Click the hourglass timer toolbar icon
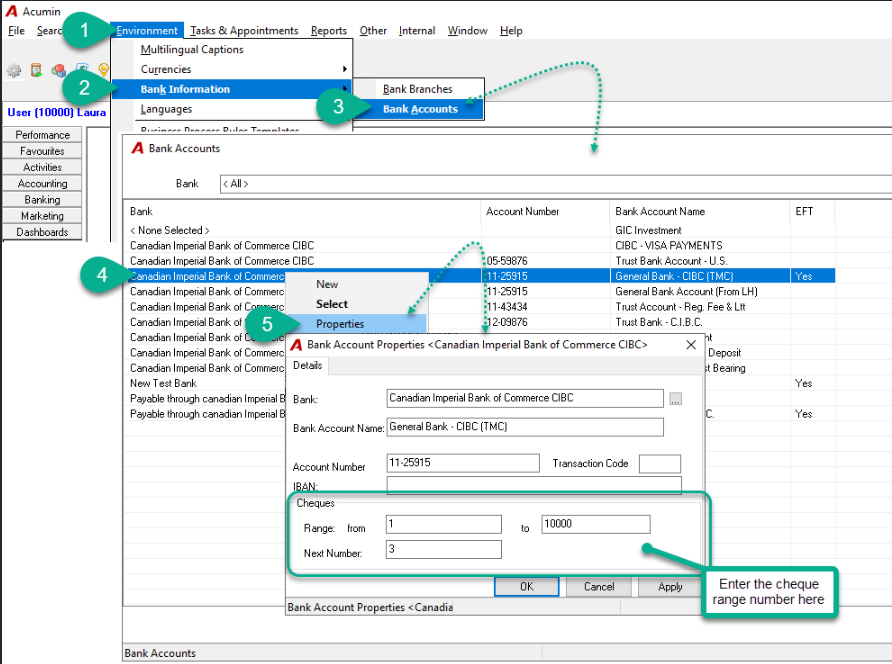 pos(36,71)
